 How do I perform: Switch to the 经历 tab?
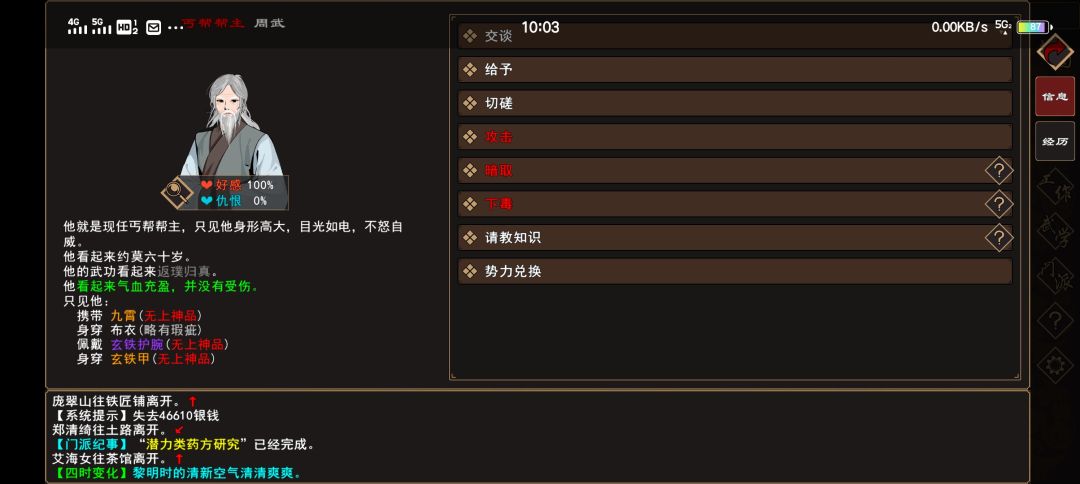1055,141
